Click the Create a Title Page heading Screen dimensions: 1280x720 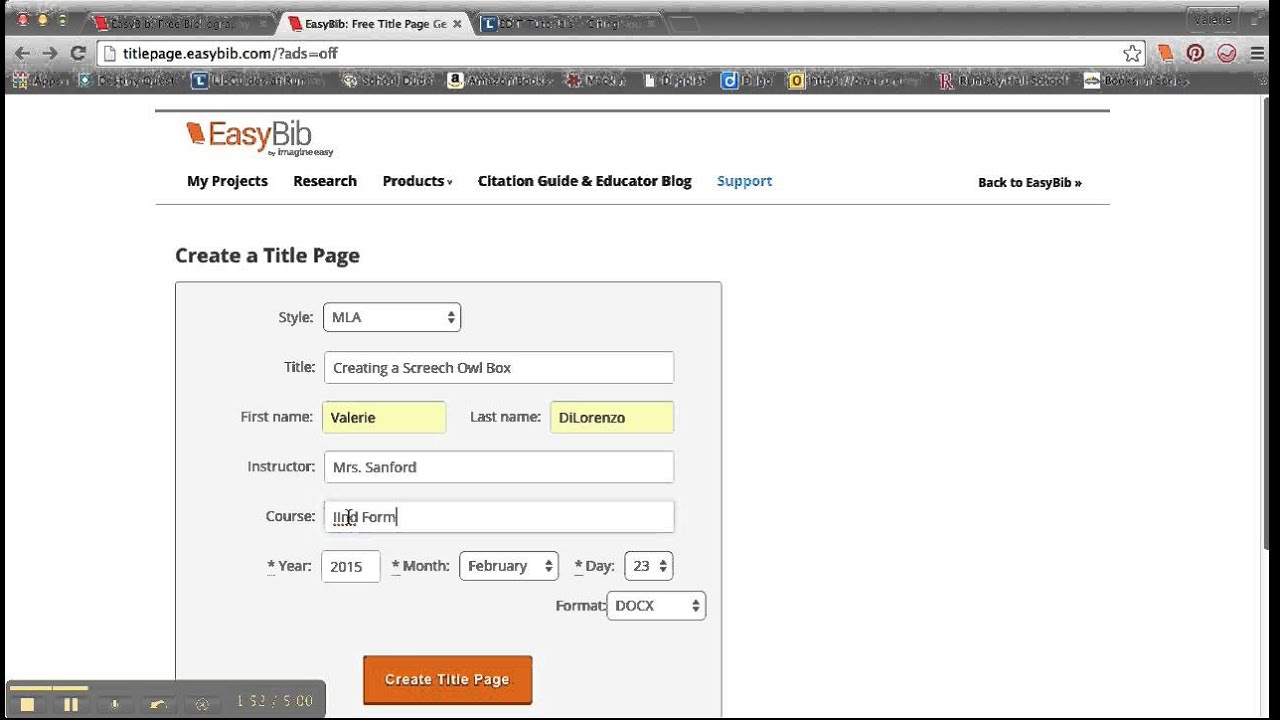pos(267,255)
